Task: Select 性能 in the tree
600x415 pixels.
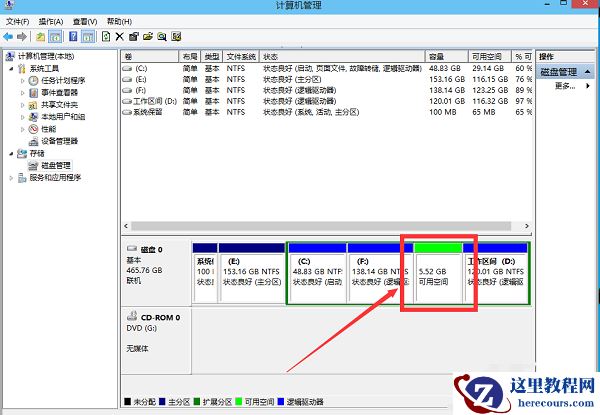Action: pos(49,129)
